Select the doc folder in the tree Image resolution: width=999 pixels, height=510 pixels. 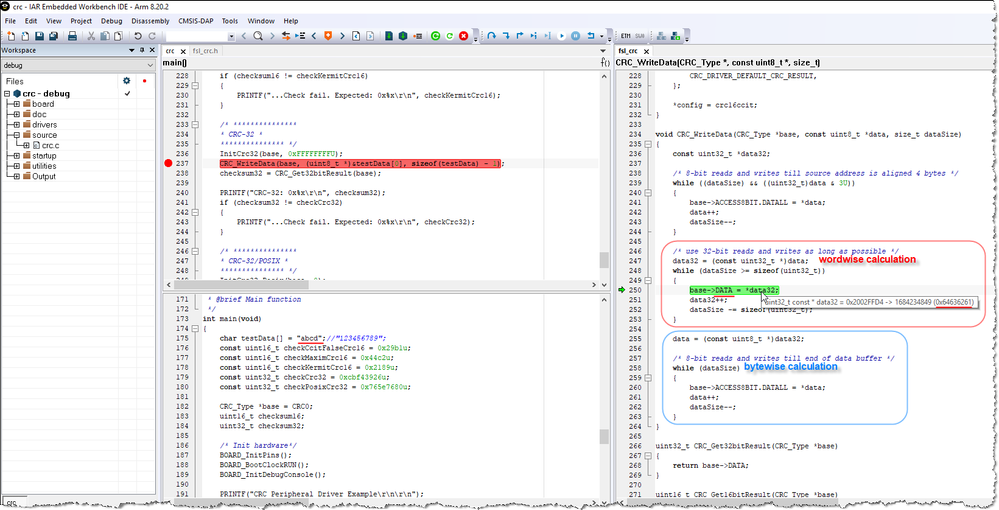pyautogui.click(x=40, y=114)
